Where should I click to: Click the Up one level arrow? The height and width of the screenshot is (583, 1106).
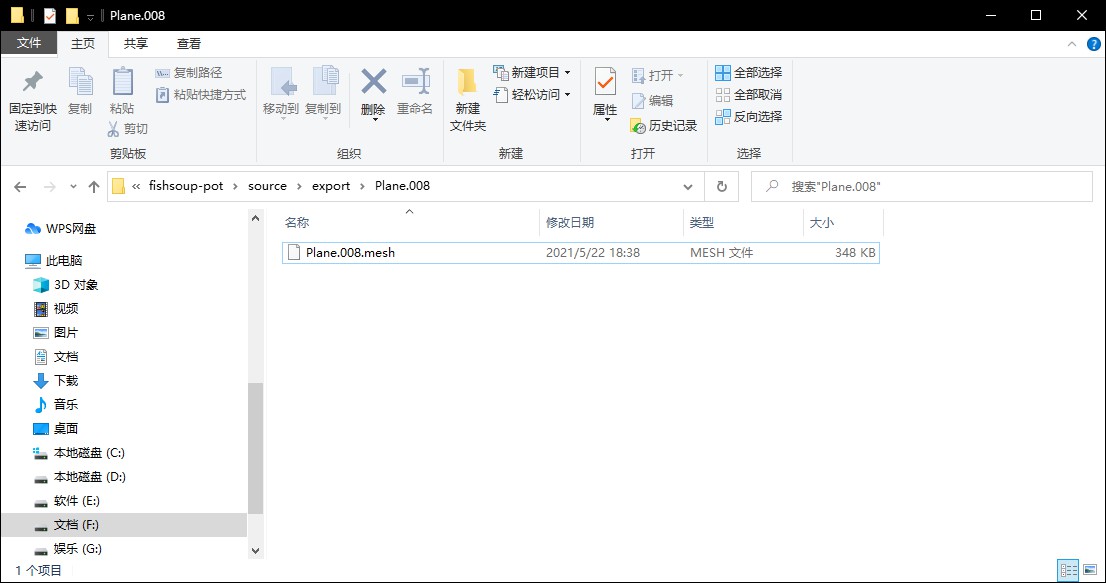coord(94,187)
